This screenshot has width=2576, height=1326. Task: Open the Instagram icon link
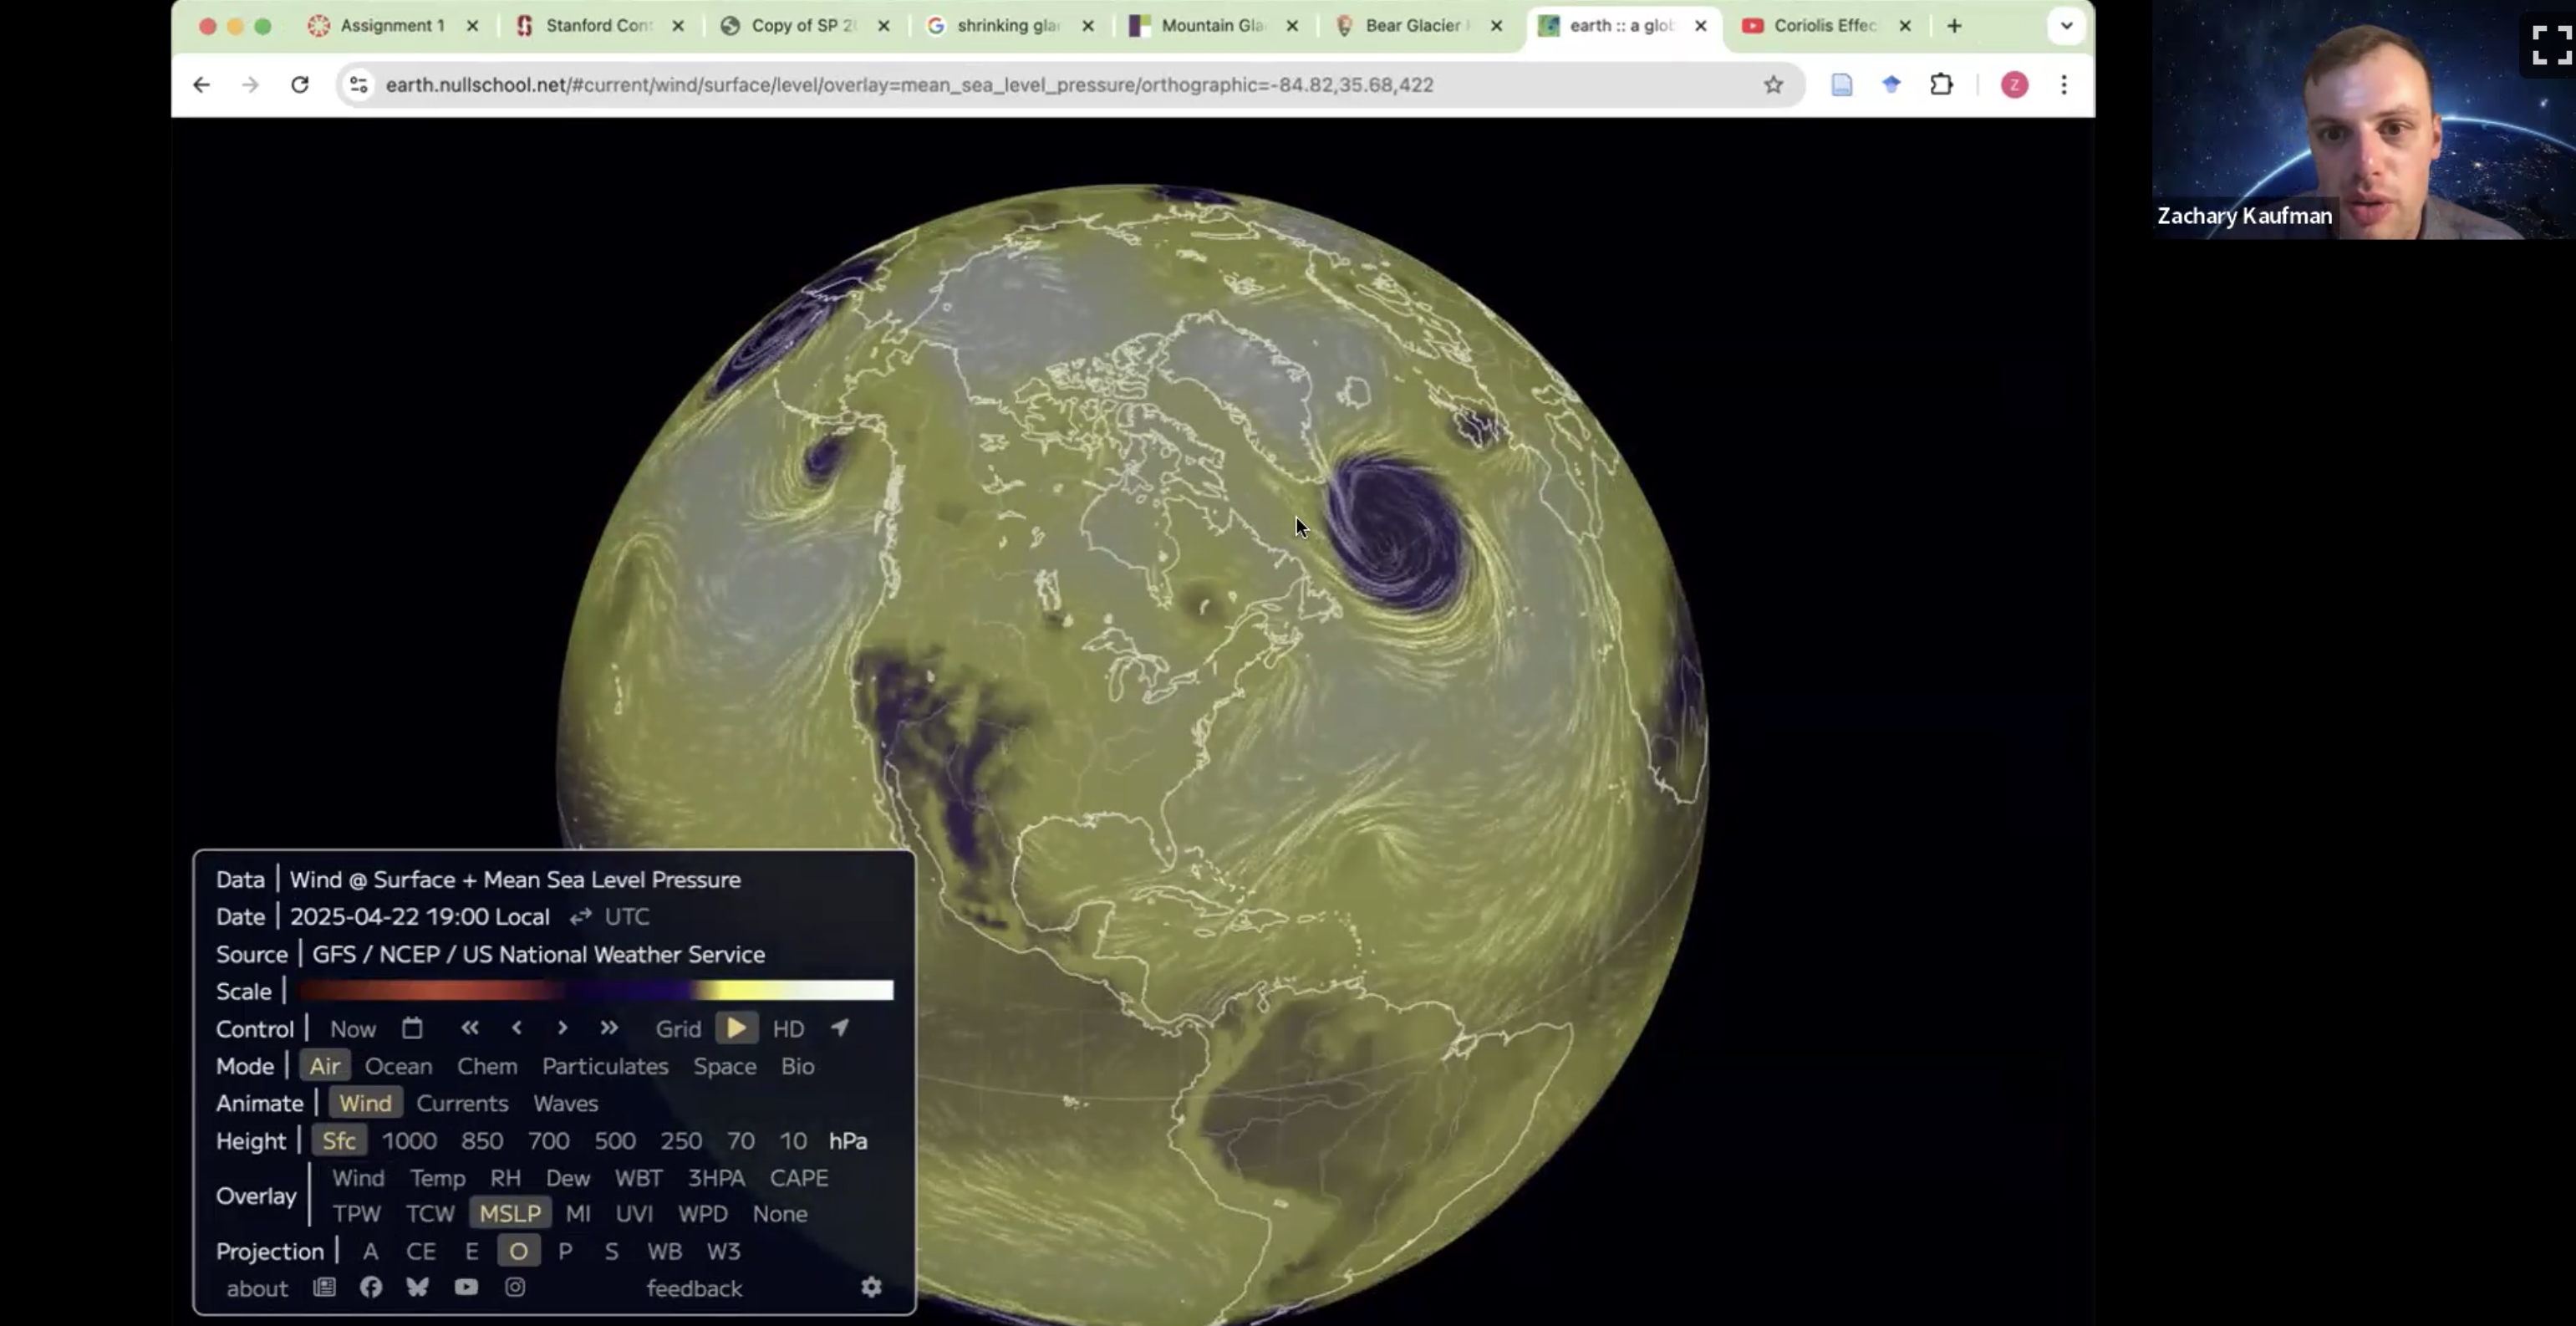(x=515, y=1287)
